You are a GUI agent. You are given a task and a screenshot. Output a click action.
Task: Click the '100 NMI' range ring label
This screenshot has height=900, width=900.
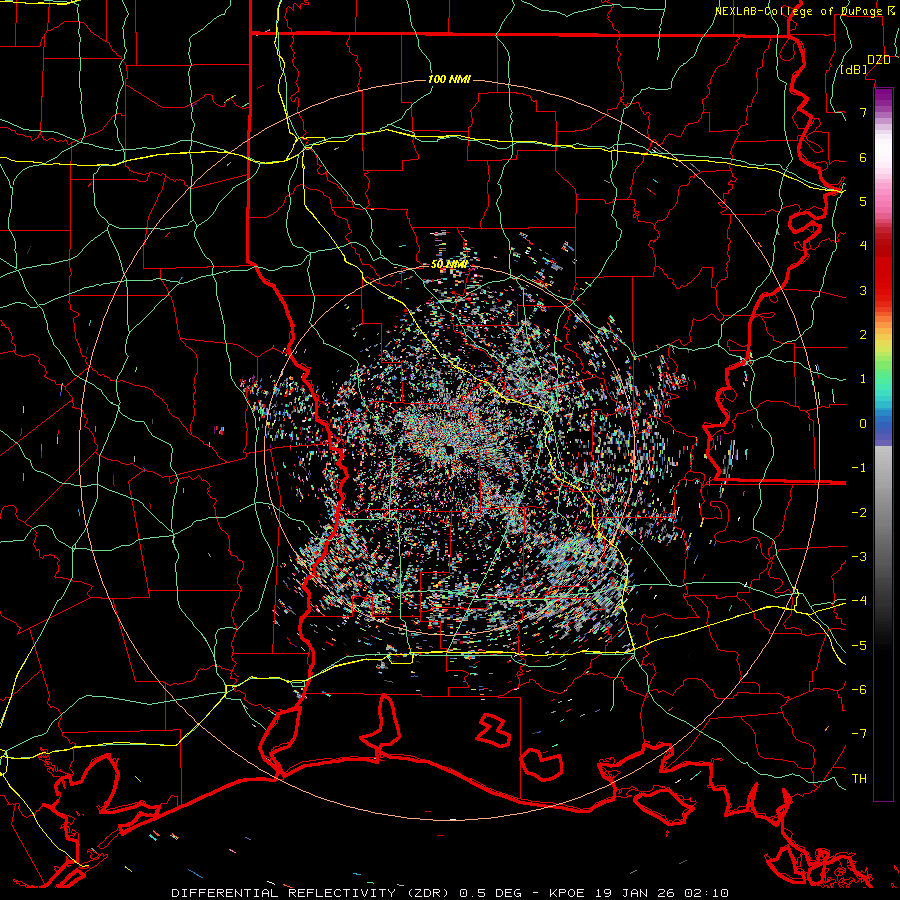(x=449, y=79)
